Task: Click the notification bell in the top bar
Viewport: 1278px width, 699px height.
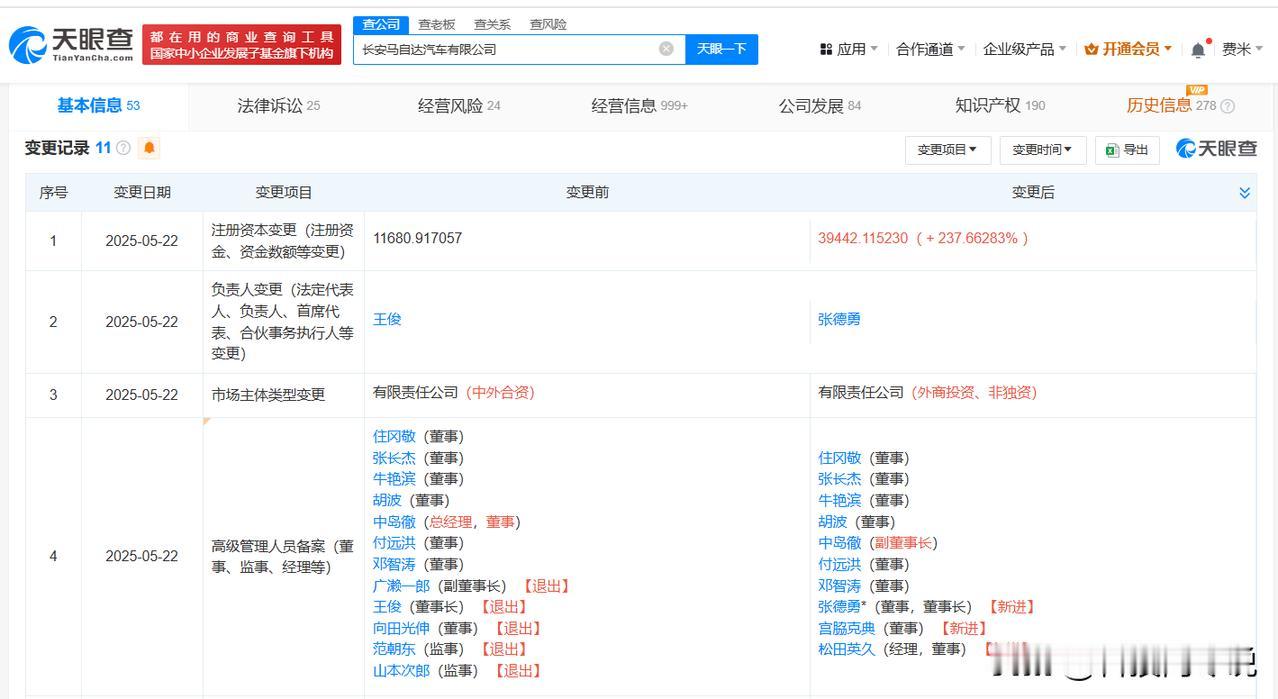Action: point(1198,49)
